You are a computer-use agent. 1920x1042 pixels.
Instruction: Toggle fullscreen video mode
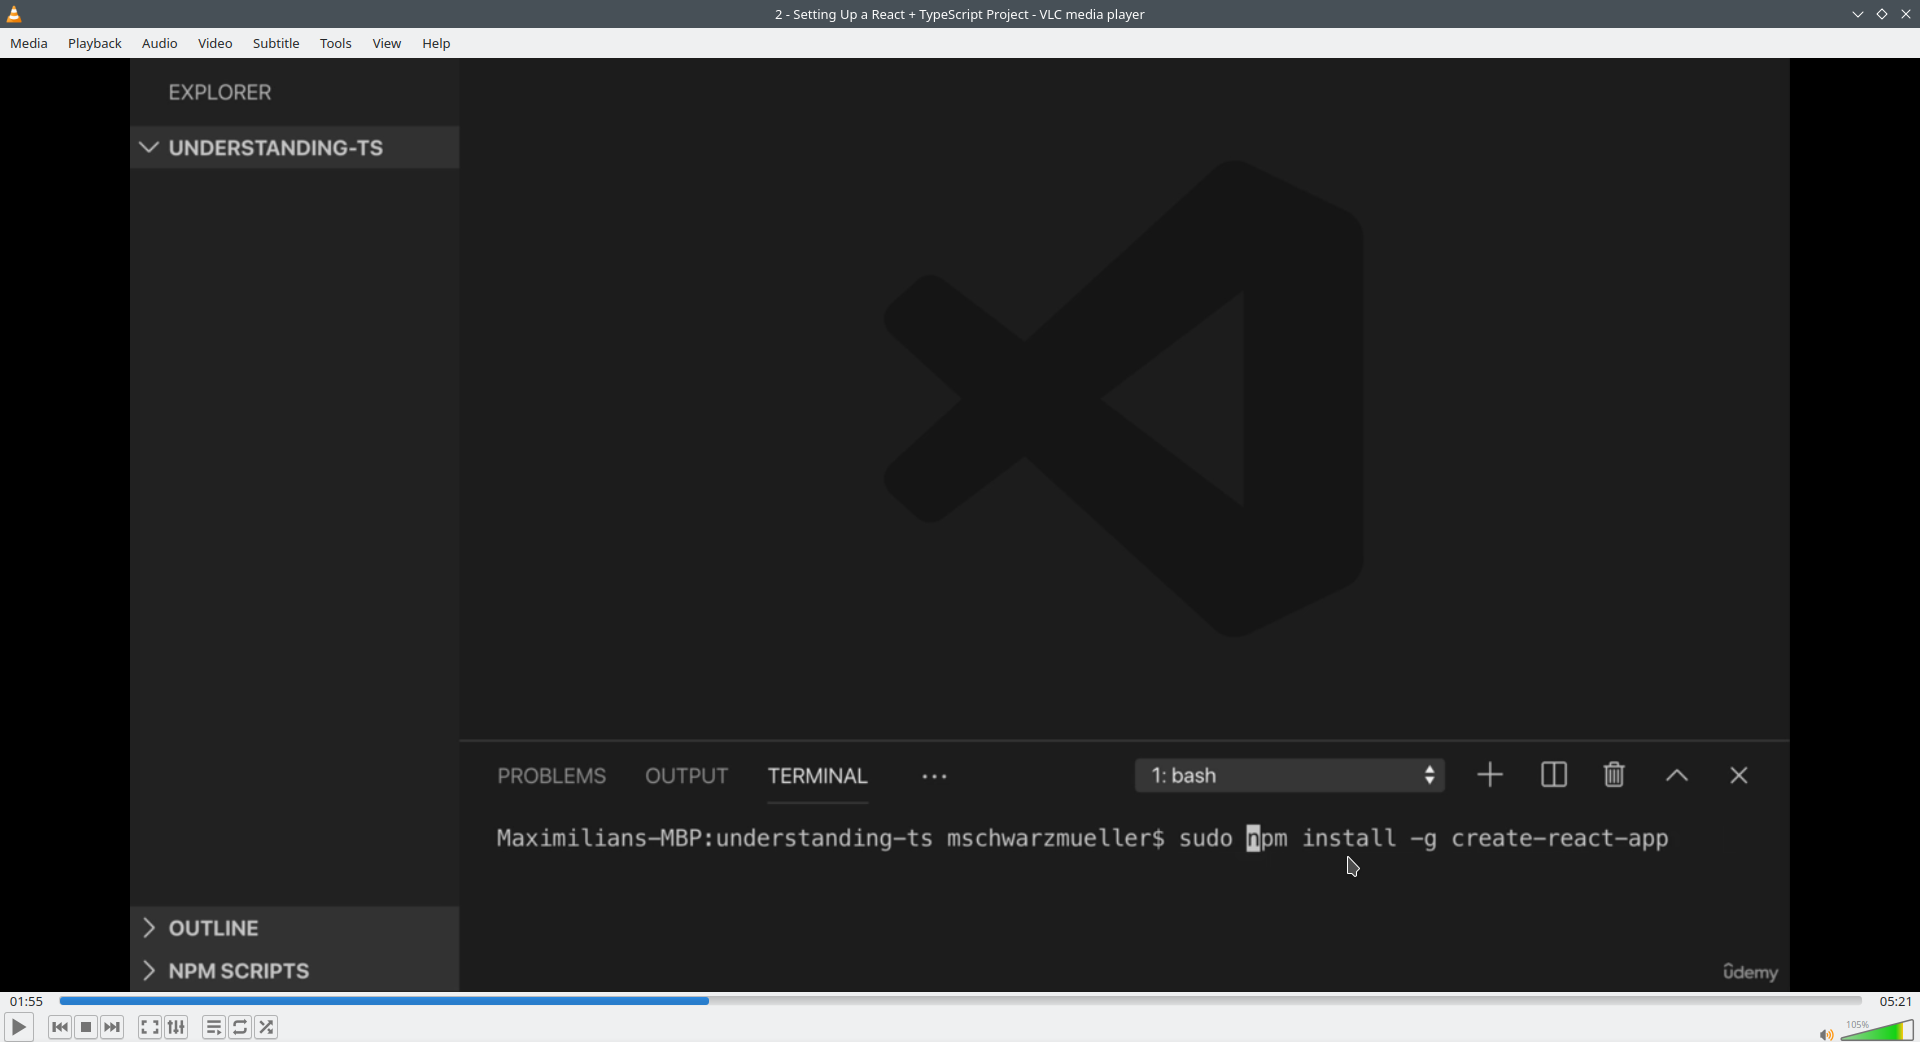coord(150,1027)
